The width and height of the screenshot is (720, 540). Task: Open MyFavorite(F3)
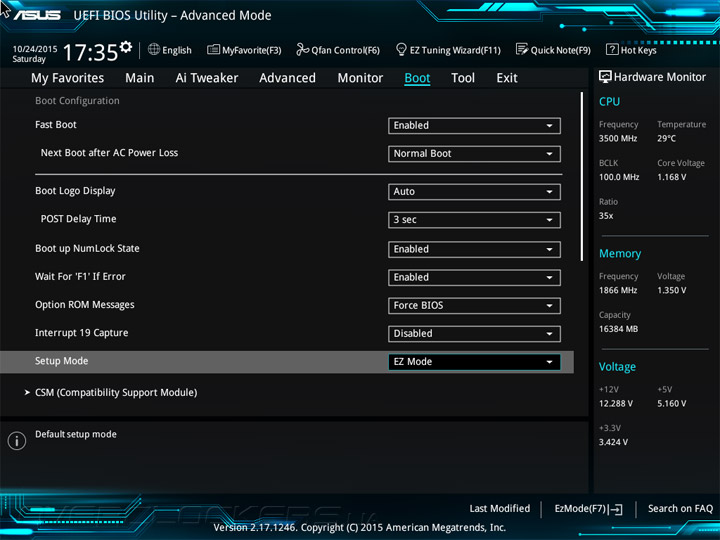244,50
